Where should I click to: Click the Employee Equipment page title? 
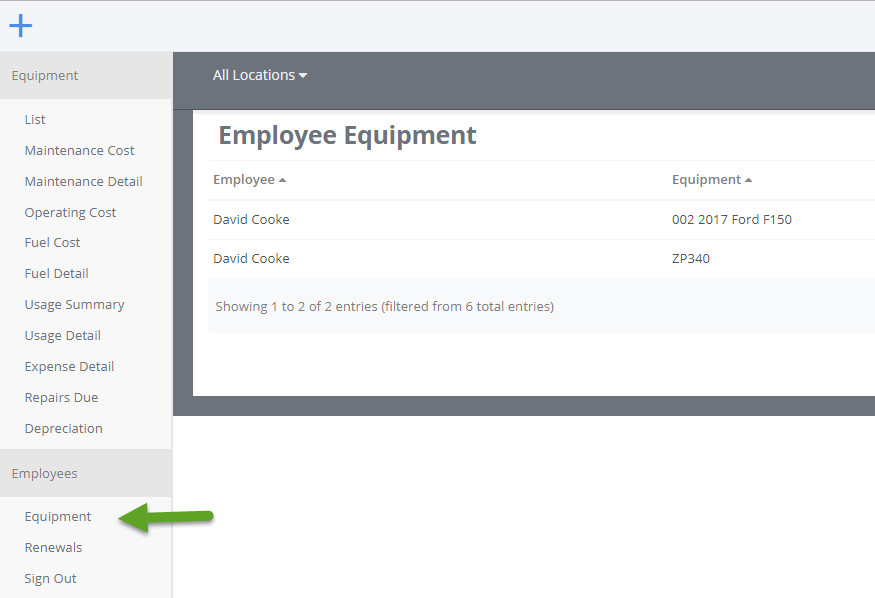click(x=347, y=136)
